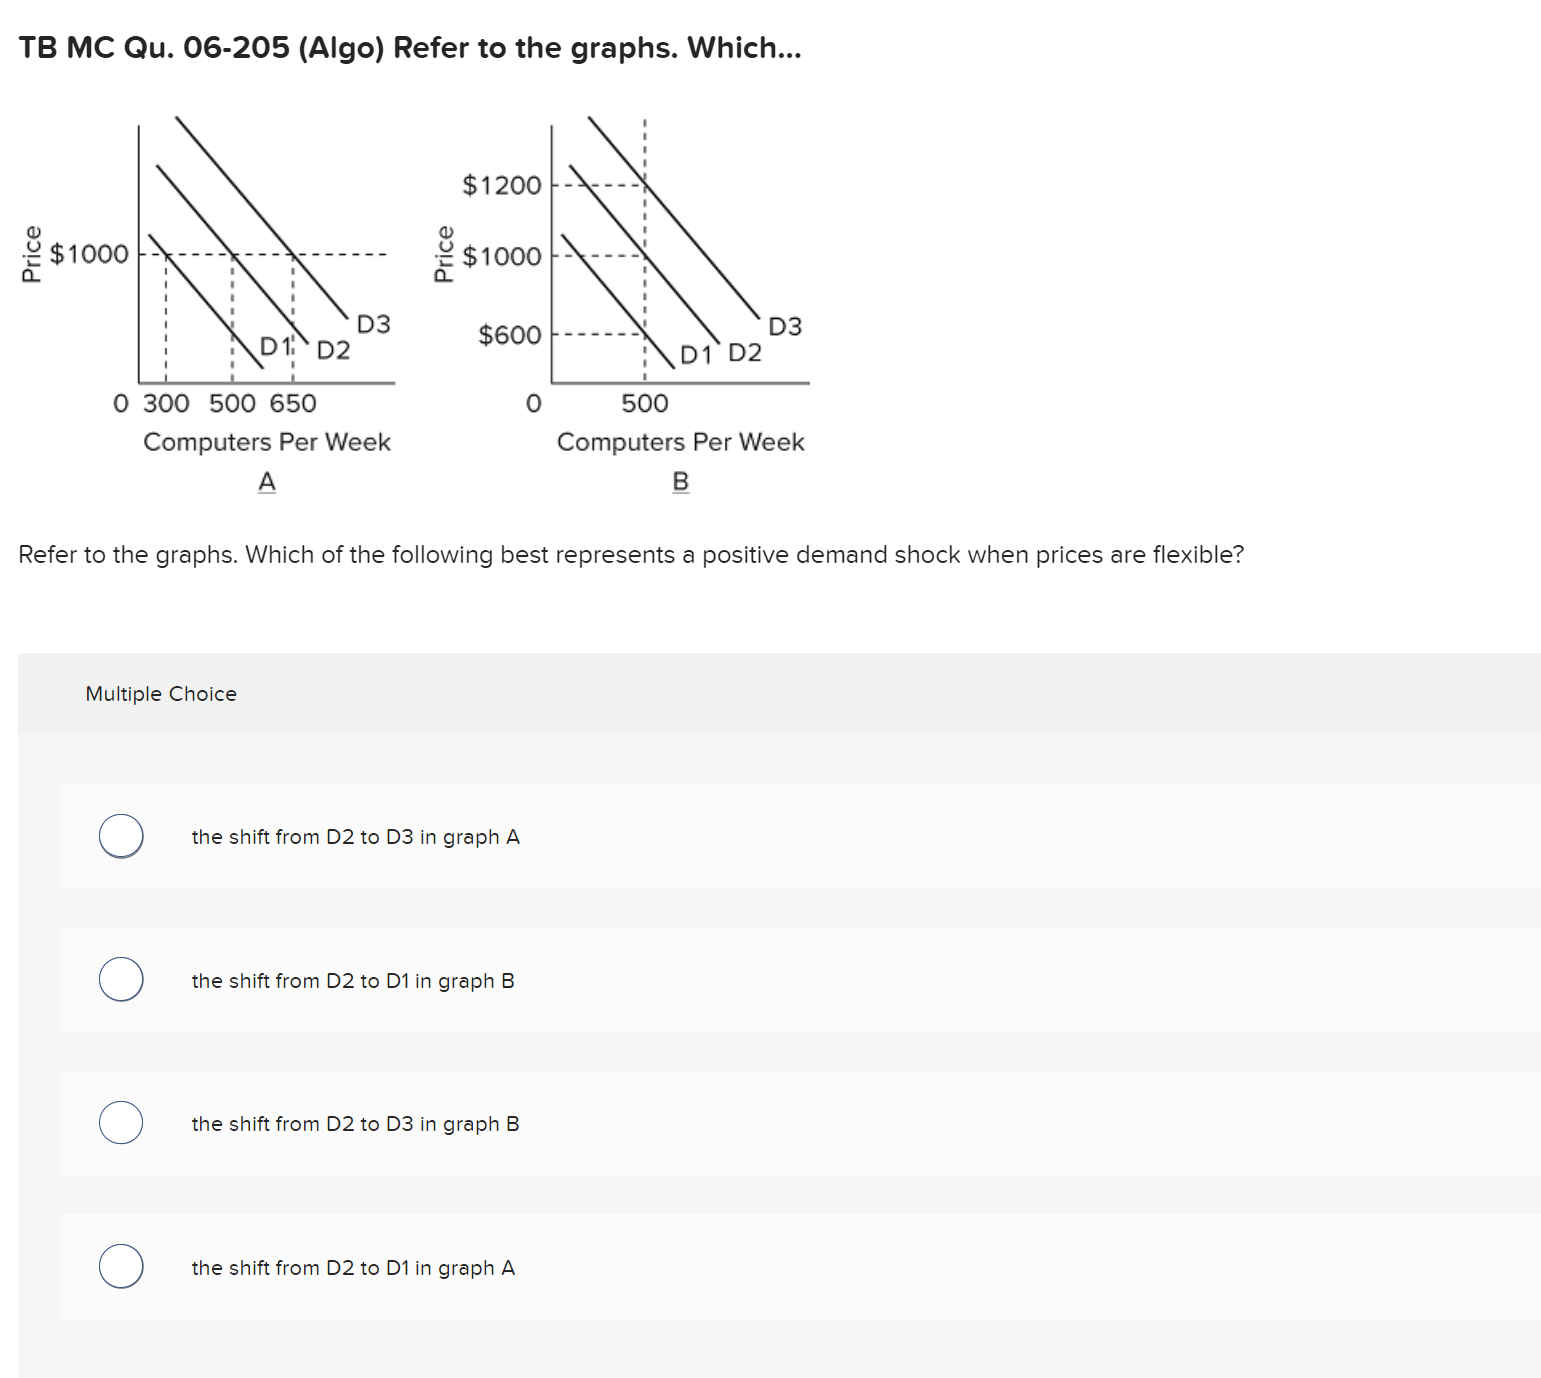Click the 'Computers Per Week' axis label under graph A
Screen dimensions: 1541x1378
(x=266, y=442)
